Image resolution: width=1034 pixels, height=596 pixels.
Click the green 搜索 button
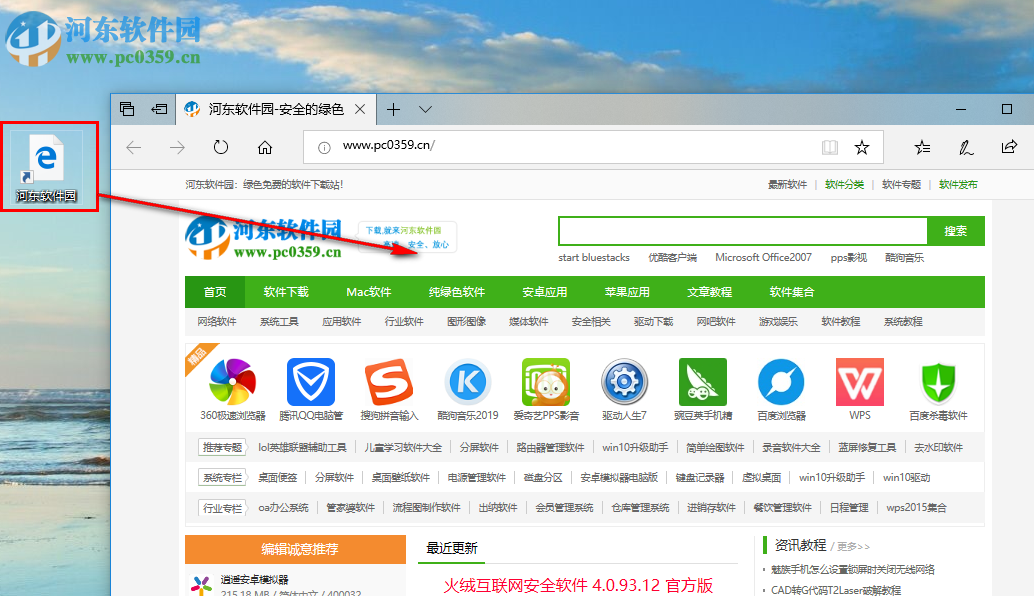pos(954,230)
